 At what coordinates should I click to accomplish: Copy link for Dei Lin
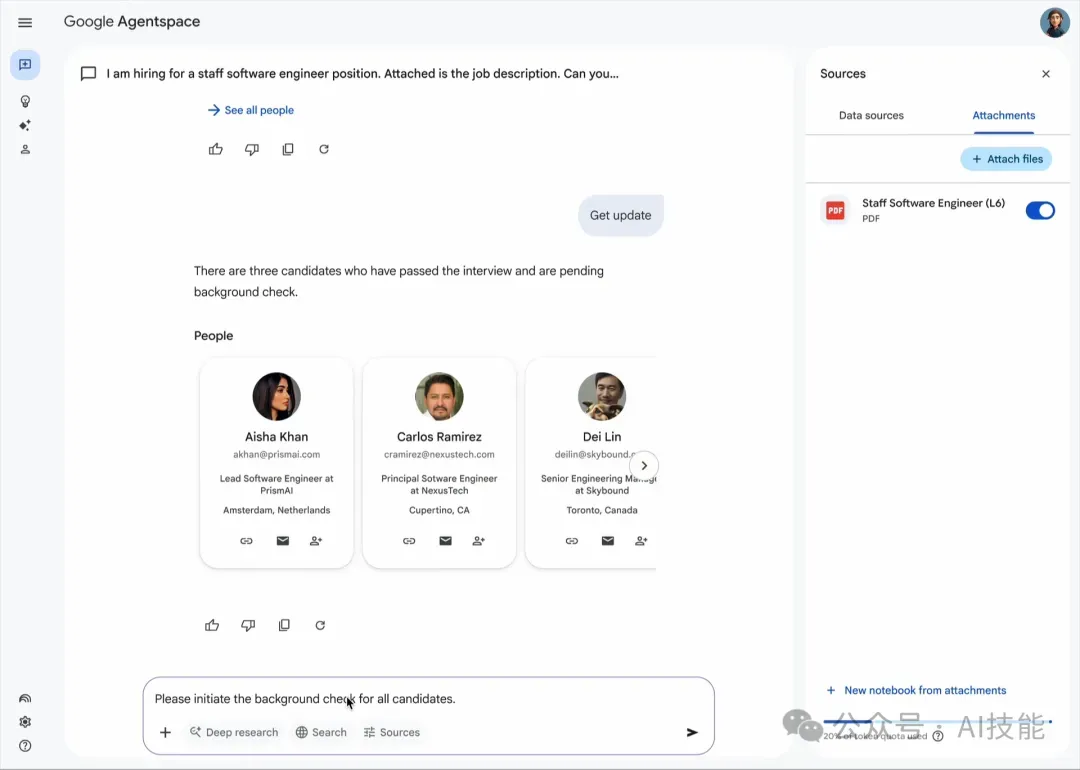coord(572,541)
